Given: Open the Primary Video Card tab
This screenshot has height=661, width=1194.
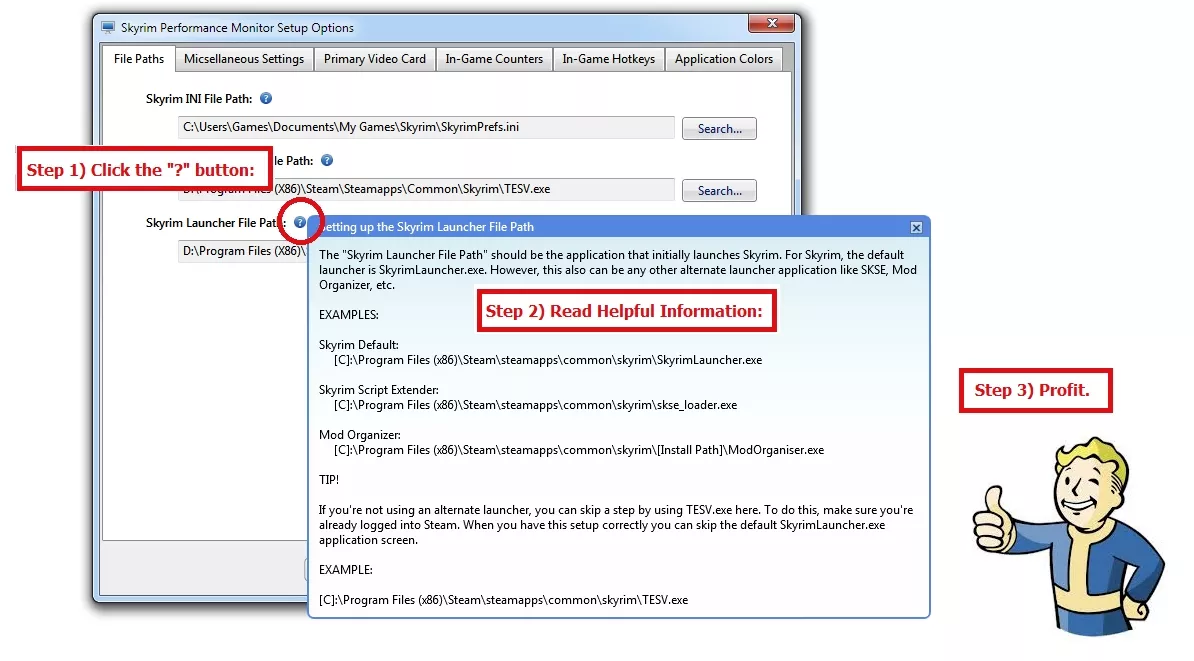Looking at the screenshot, I should (x=375, y=59).
